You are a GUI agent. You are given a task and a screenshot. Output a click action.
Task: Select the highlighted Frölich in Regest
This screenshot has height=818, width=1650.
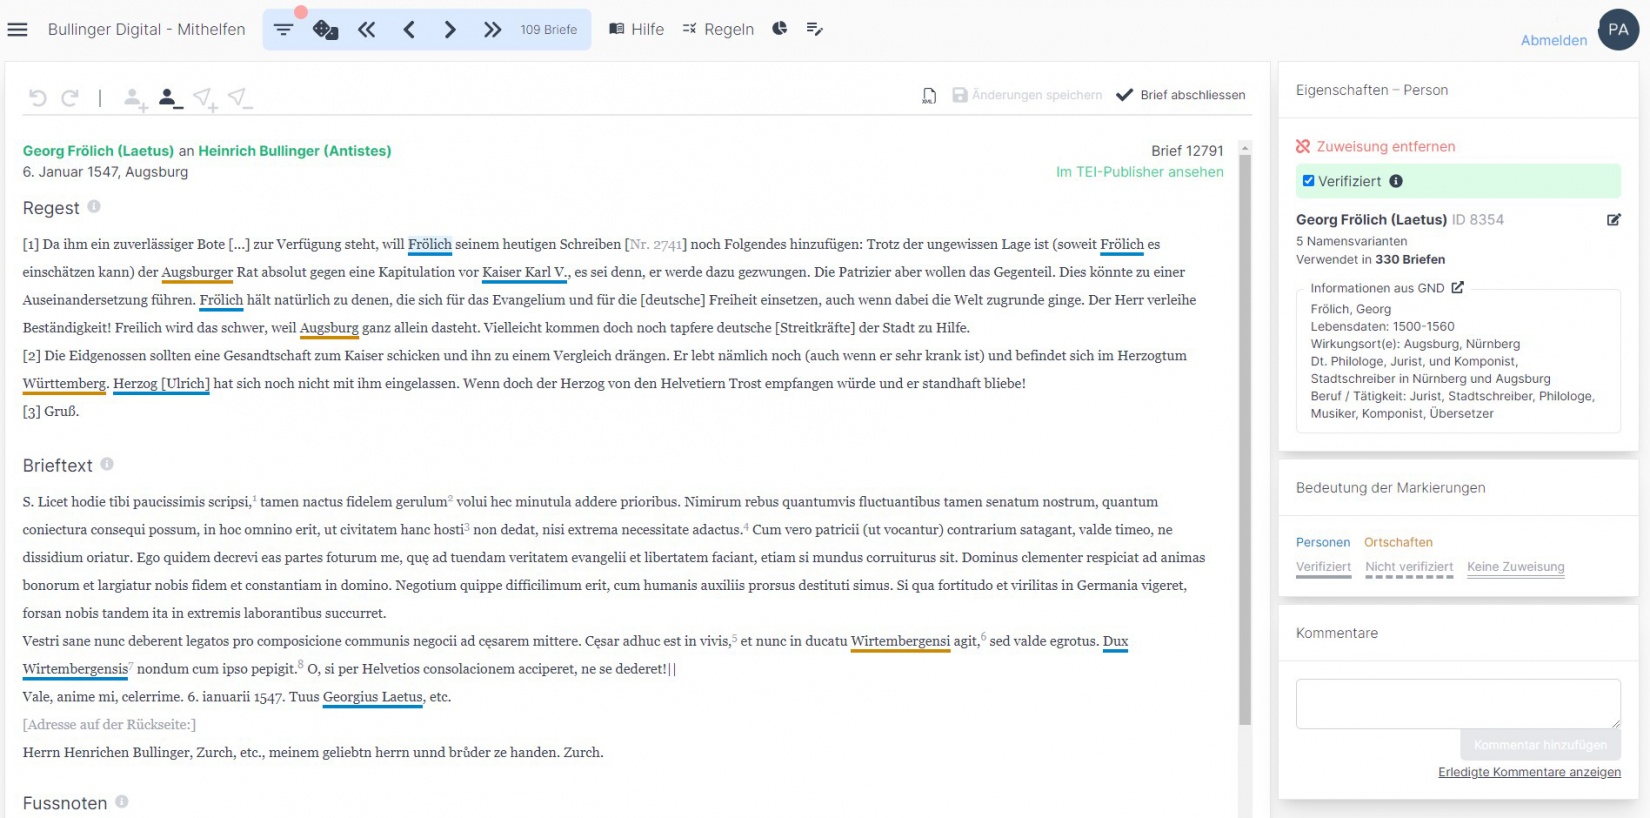click(430, 244)
